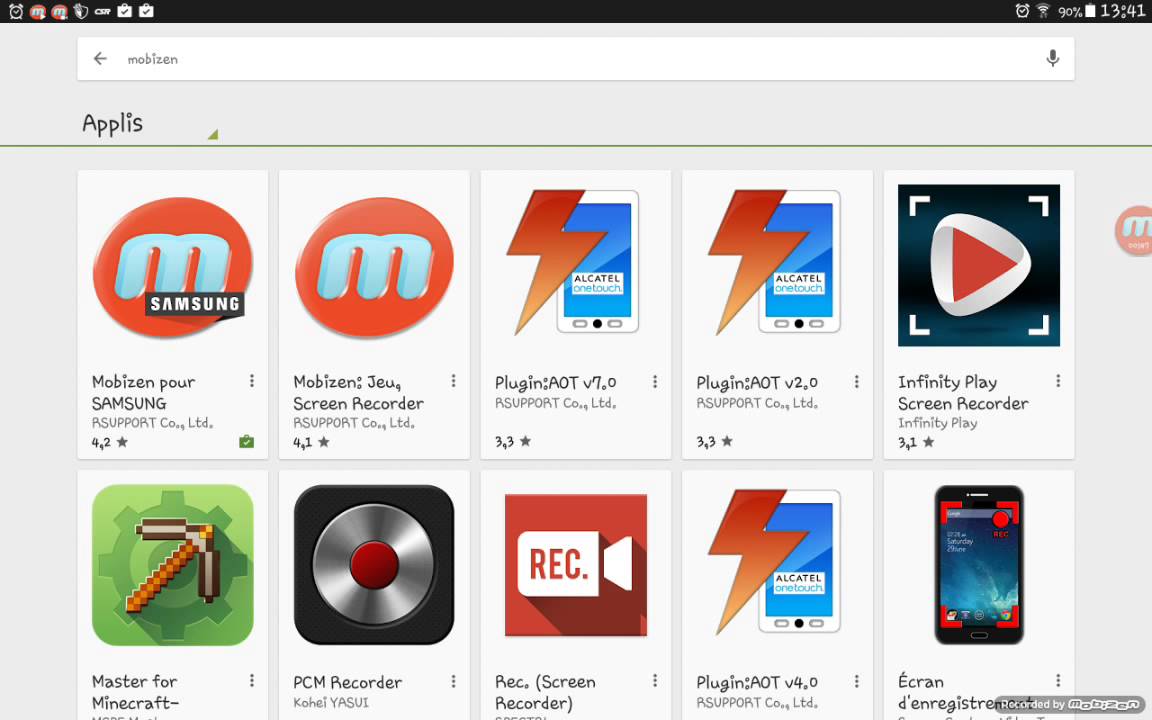Image resolution: width=1152 pixels, height=720 pixels.
Task: Click the Mobizen: Jeu, Screen Recorder title
Action: [359, 392]
